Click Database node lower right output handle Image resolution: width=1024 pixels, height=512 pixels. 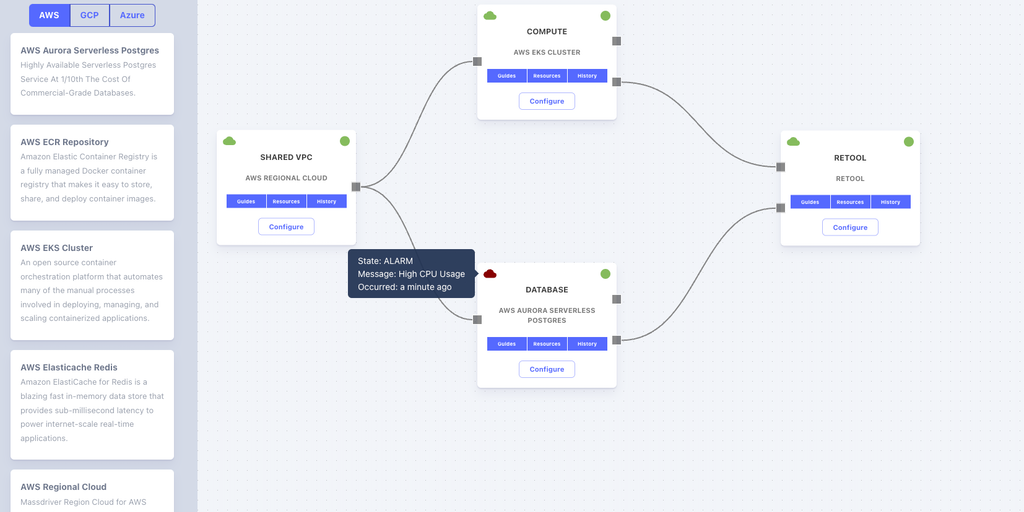[x=616, y=340]
